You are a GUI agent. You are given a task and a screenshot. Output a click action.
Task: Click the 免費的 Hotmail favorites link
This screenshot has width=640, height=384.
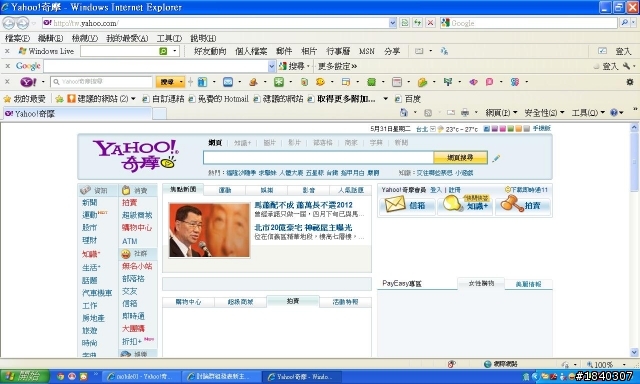click(x=218, y=99)
